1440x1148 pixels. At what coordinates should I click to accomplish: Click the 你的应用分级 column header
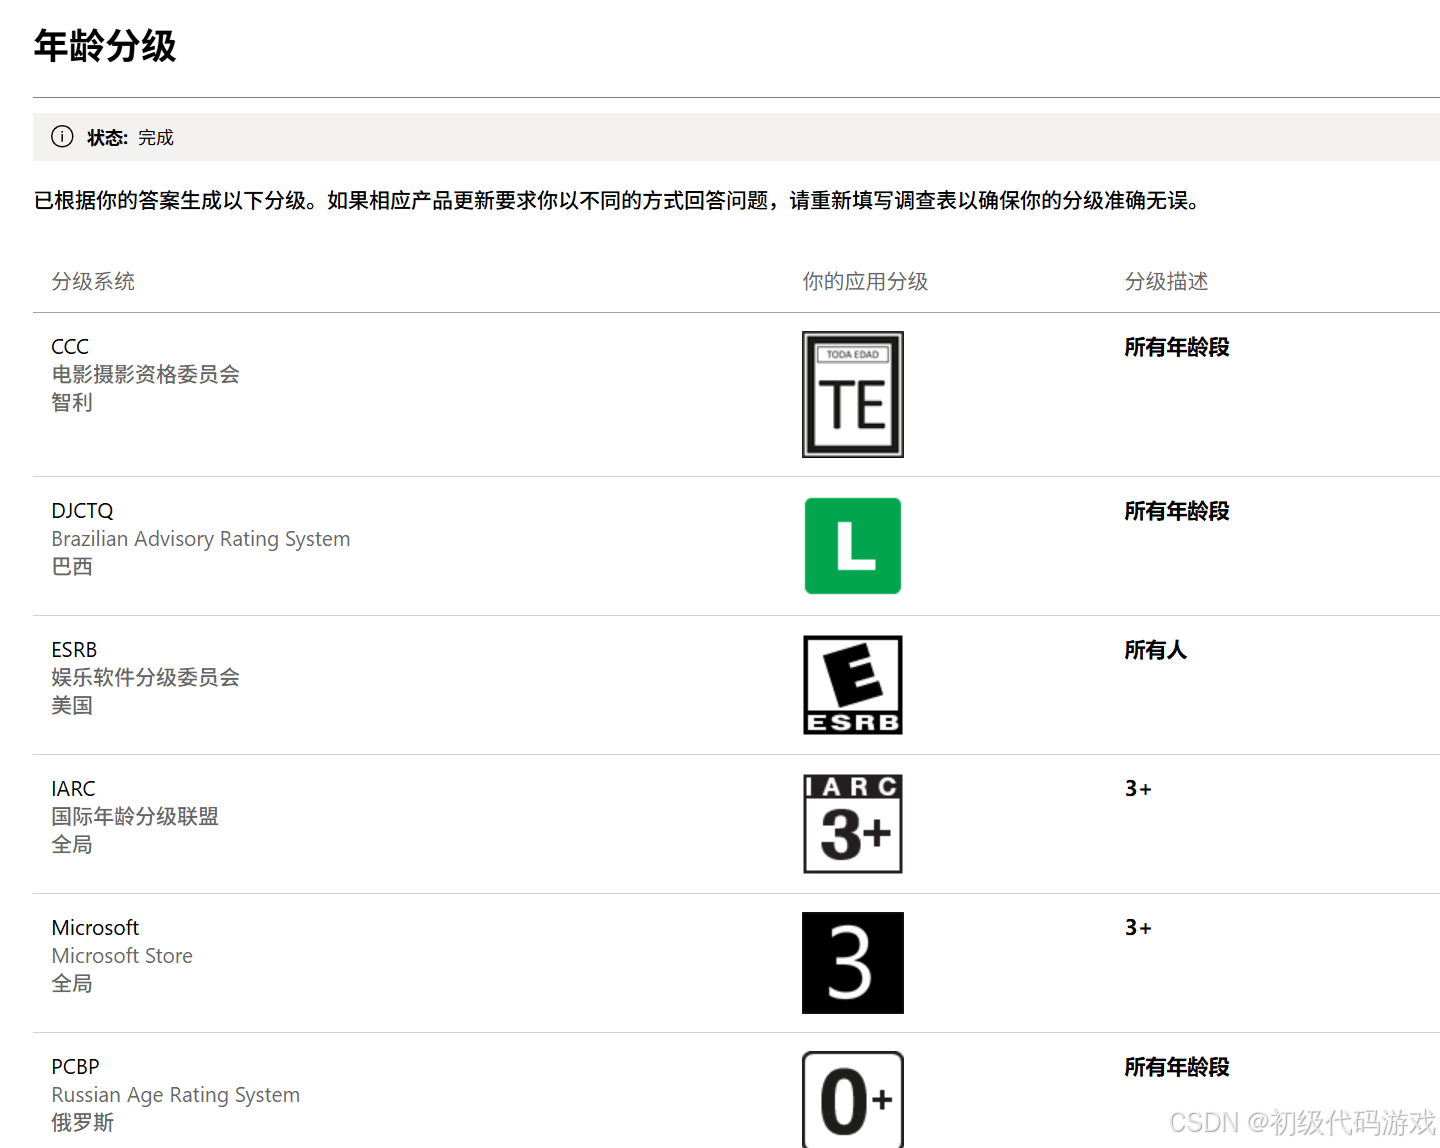(x=865, y=282)
